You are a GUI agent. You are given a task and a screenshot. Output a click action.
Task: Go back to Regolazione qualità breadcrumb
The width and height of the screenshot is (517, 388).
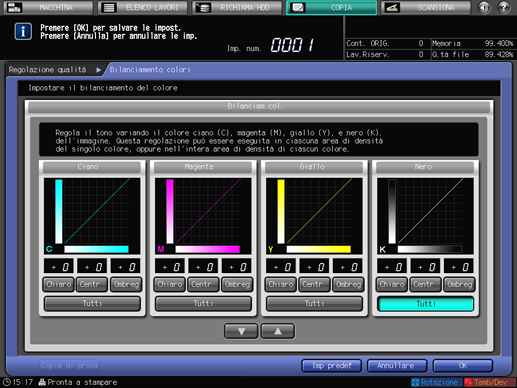pos(47,70)
